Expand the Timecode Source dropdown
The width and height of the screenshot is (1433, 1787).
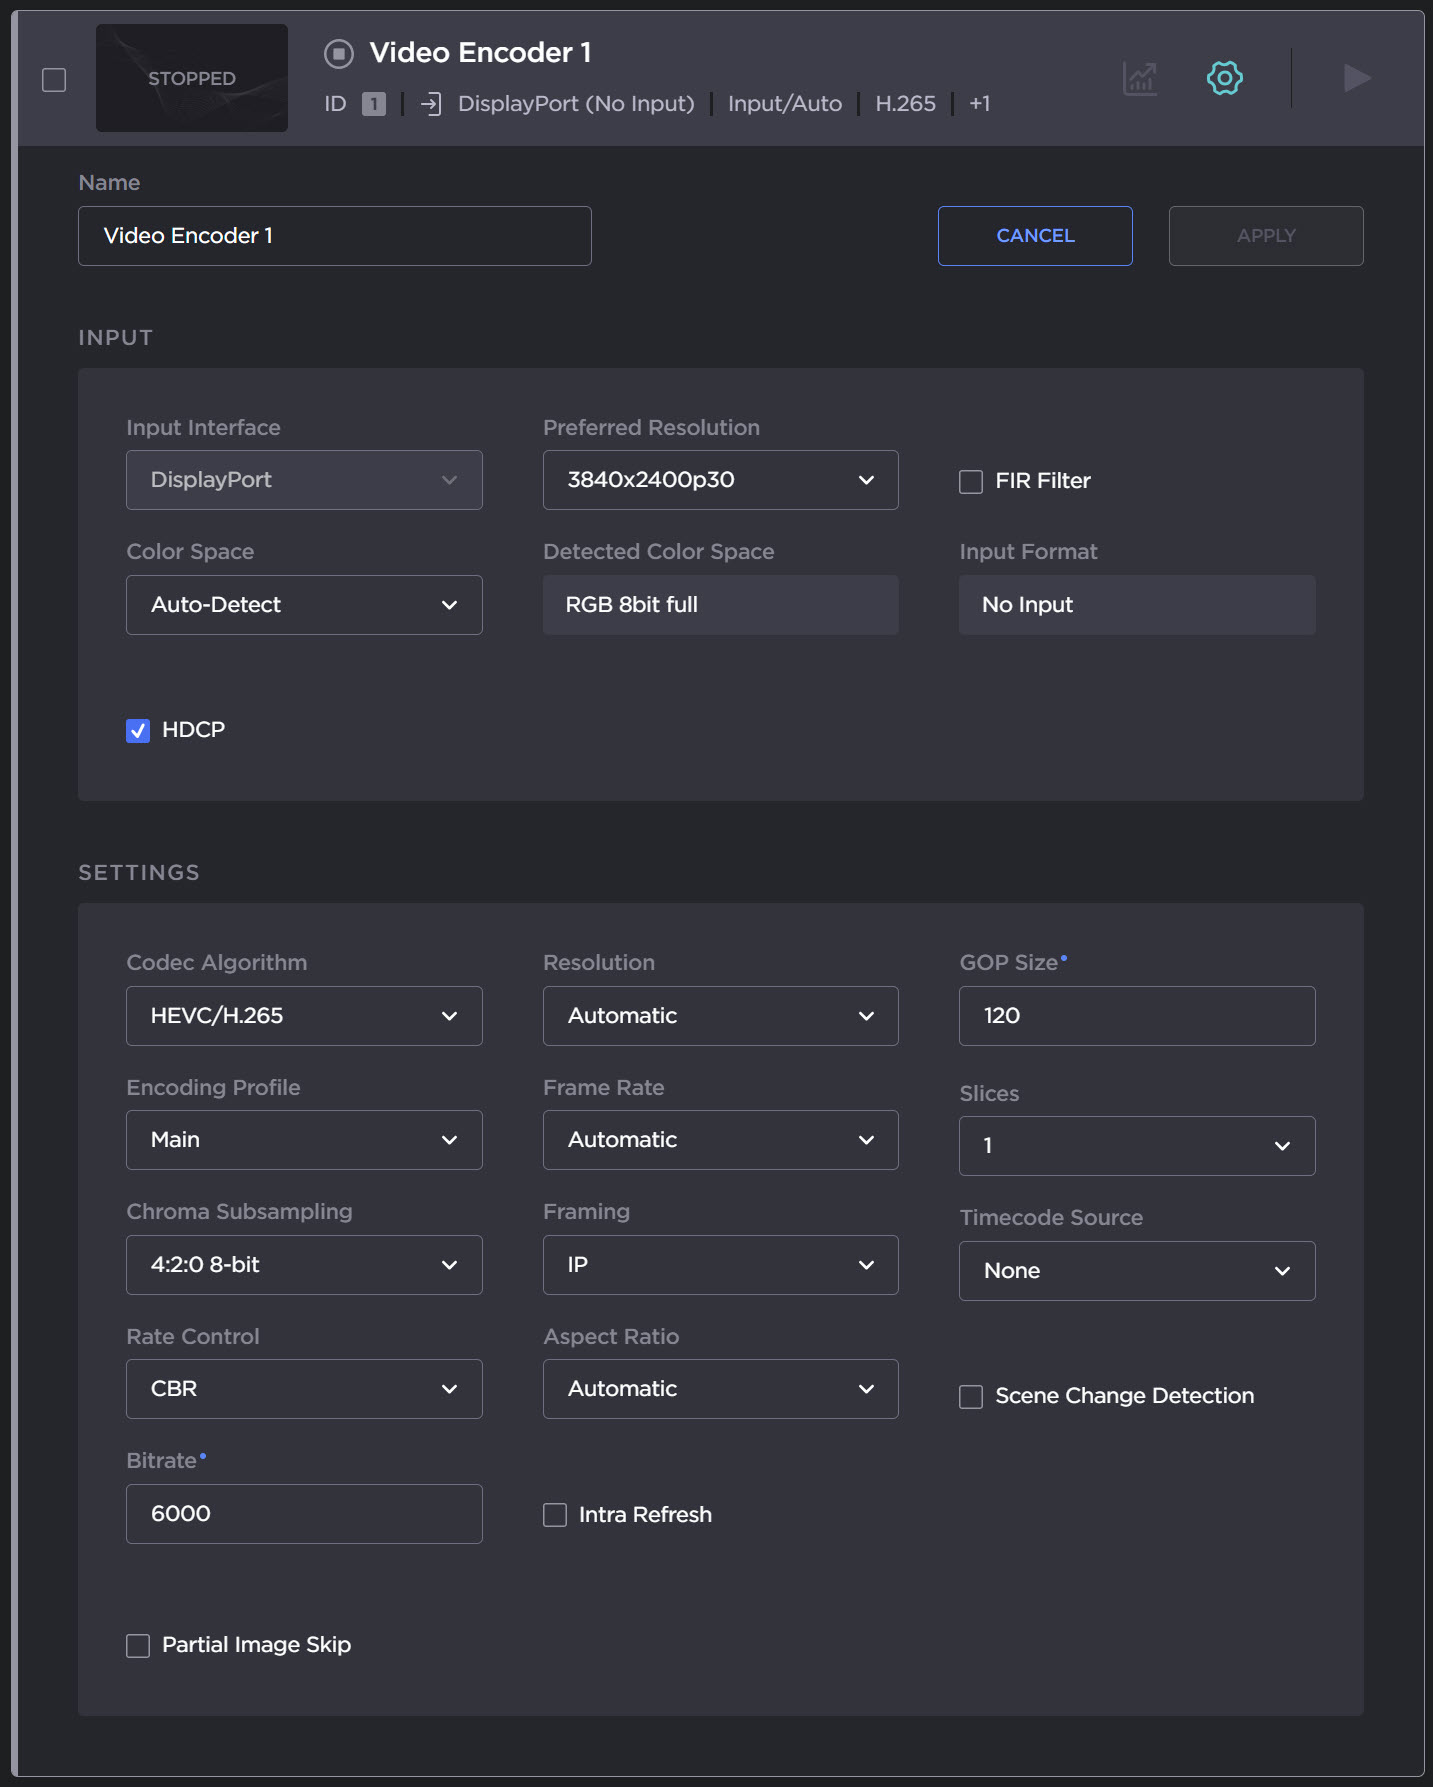(1136, 1271)
